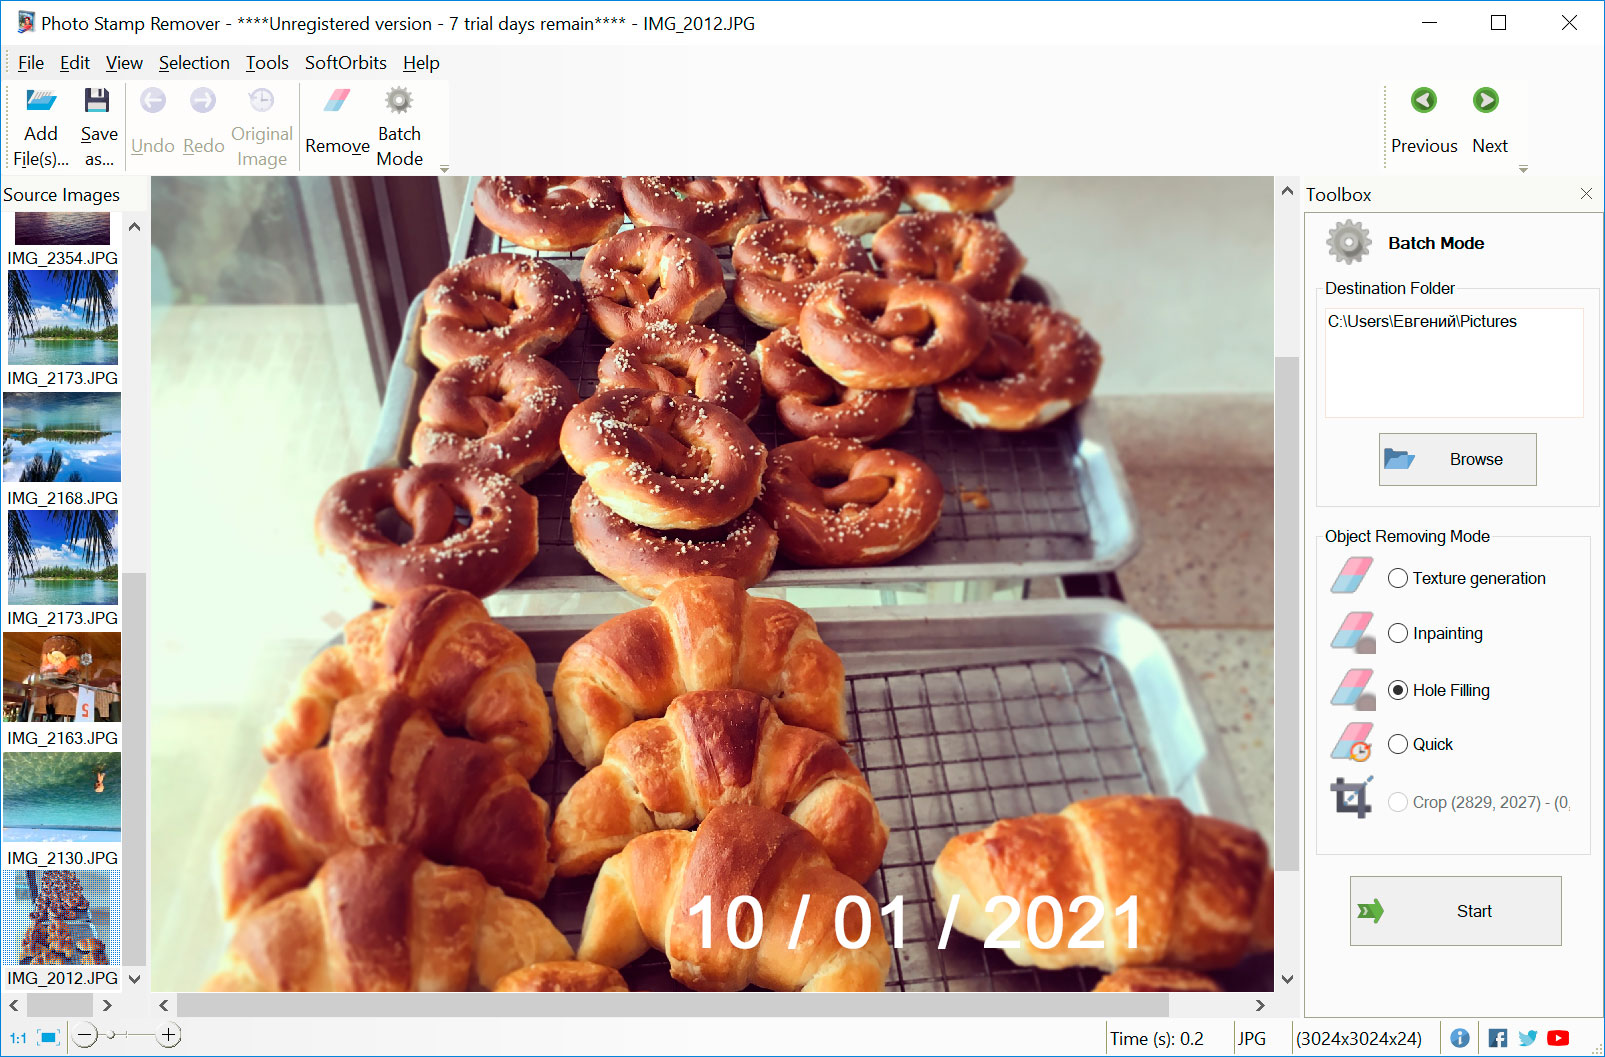Click the Facebook icon in the status bar
Screen dimensions: 1605x1057
coord(1496,1038)
